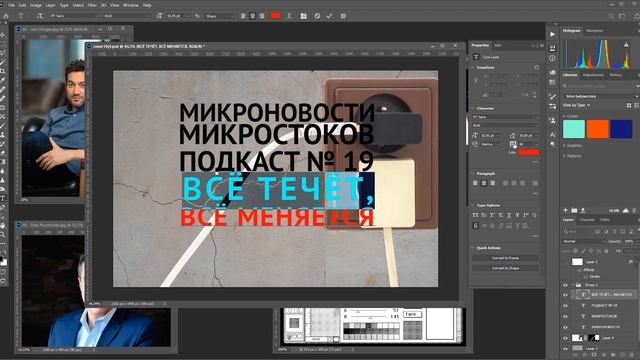640x360 pixels.
Task: Switch to the Properties tab
Action: click(480, 45)
